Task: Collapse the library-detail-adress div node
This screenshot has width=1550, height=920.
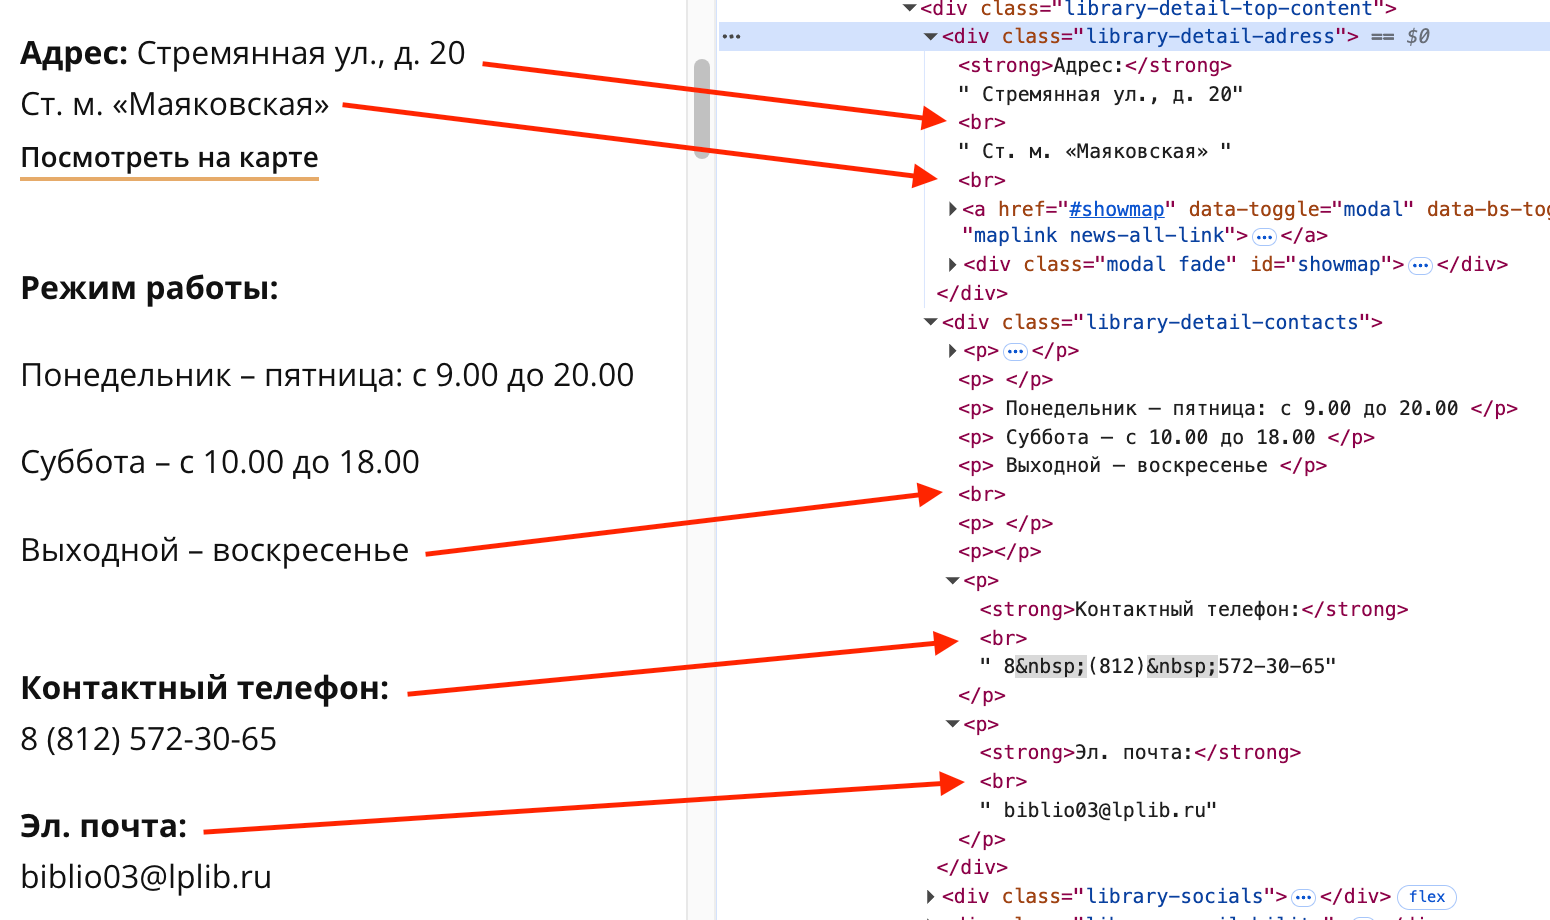Action: 930,37
